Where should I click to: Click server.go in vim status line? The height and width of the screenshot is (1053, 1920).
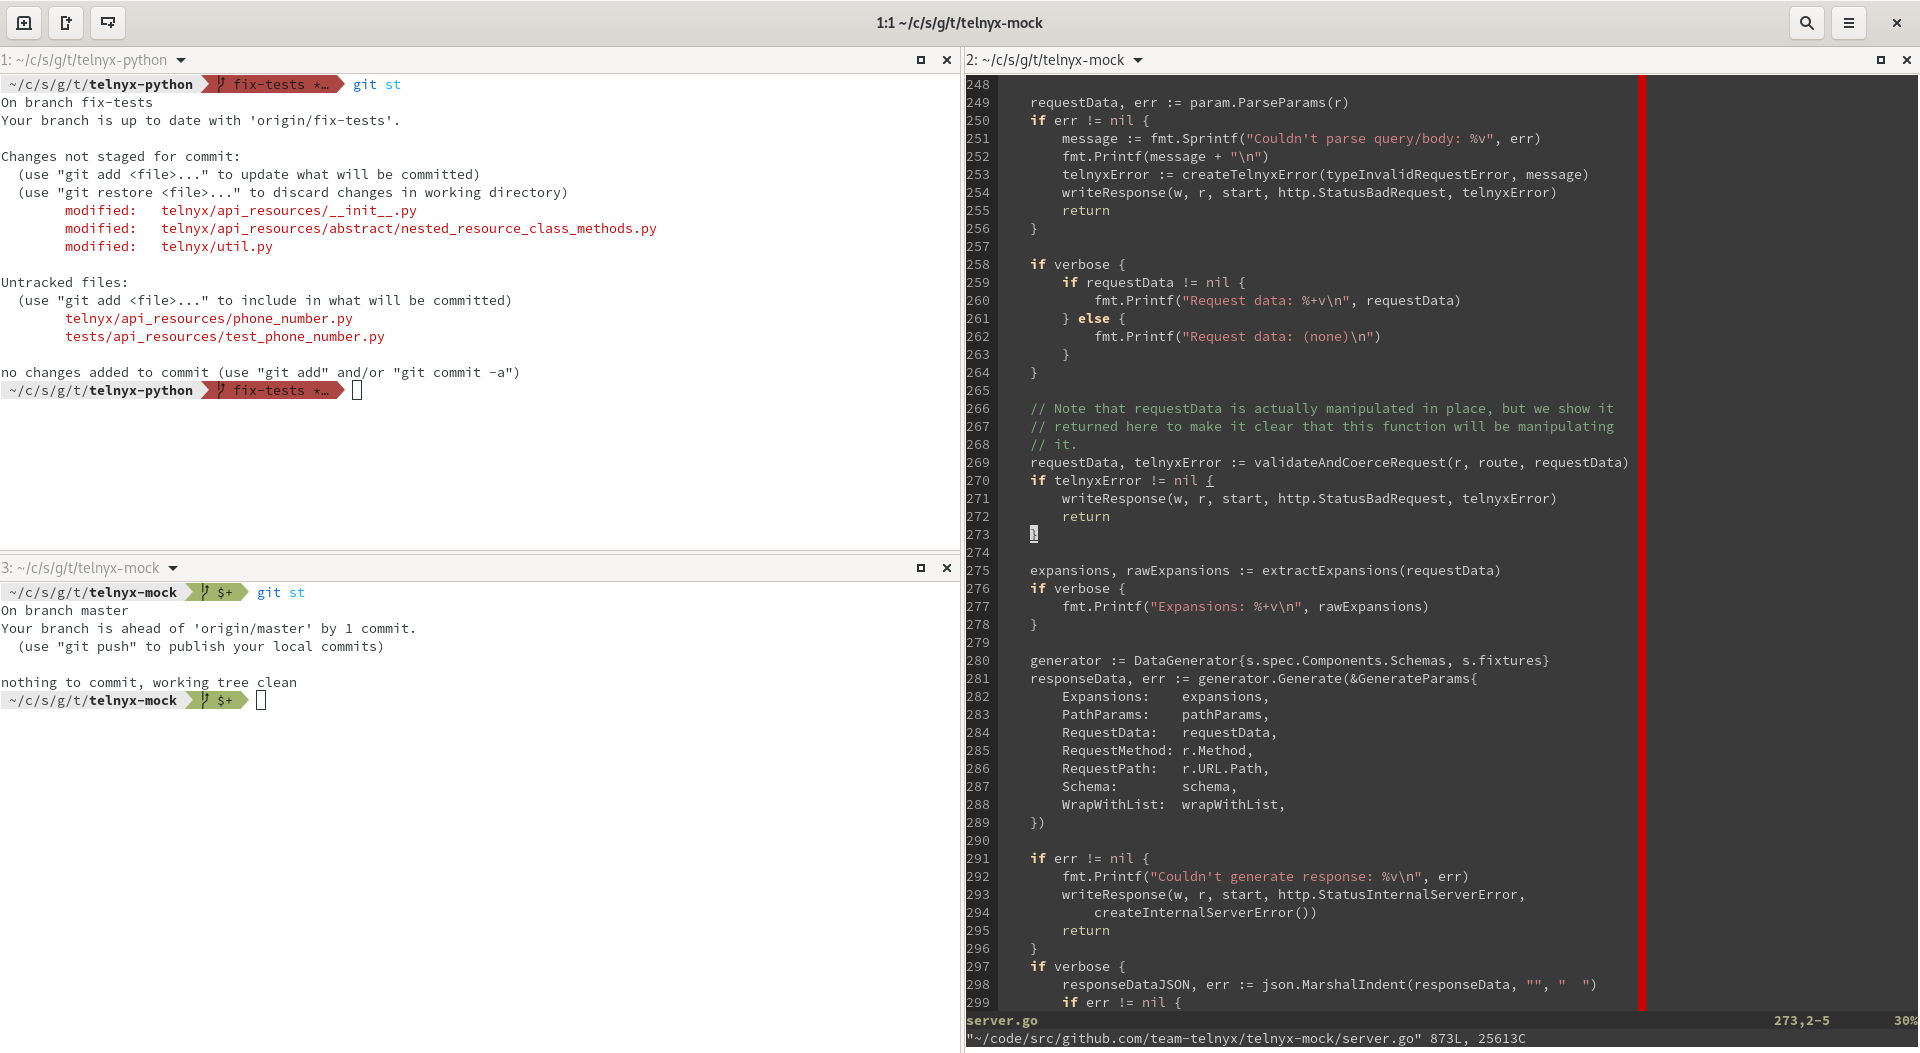(1002, 1020)
